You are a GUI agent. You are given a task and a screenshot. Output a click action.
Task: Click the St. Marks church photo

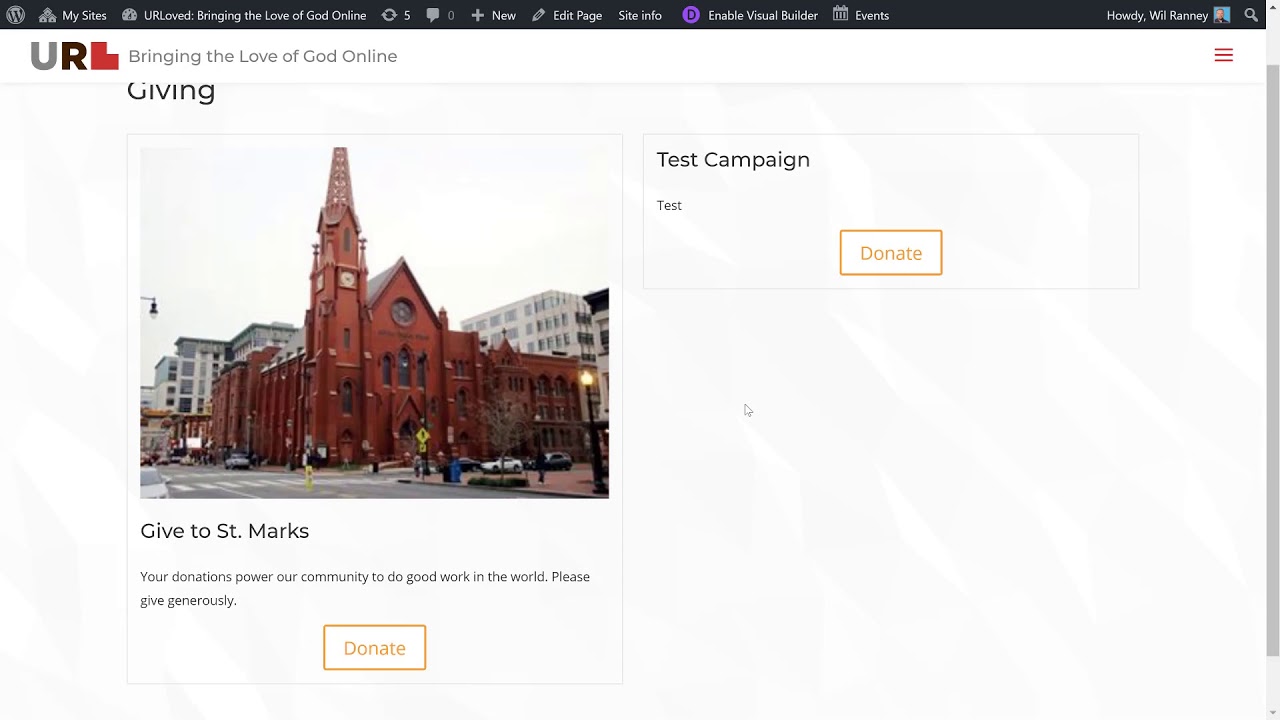[374, 323]
